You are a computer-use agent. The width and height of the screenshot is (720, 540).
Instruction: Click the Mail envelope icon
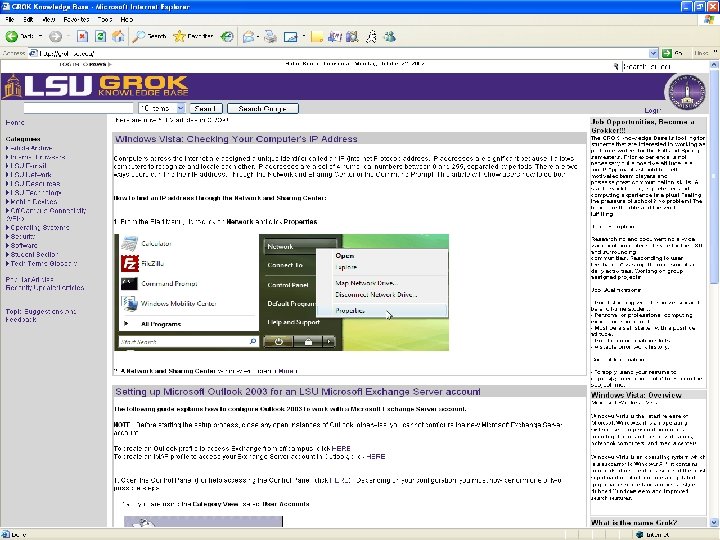[248, 36]
